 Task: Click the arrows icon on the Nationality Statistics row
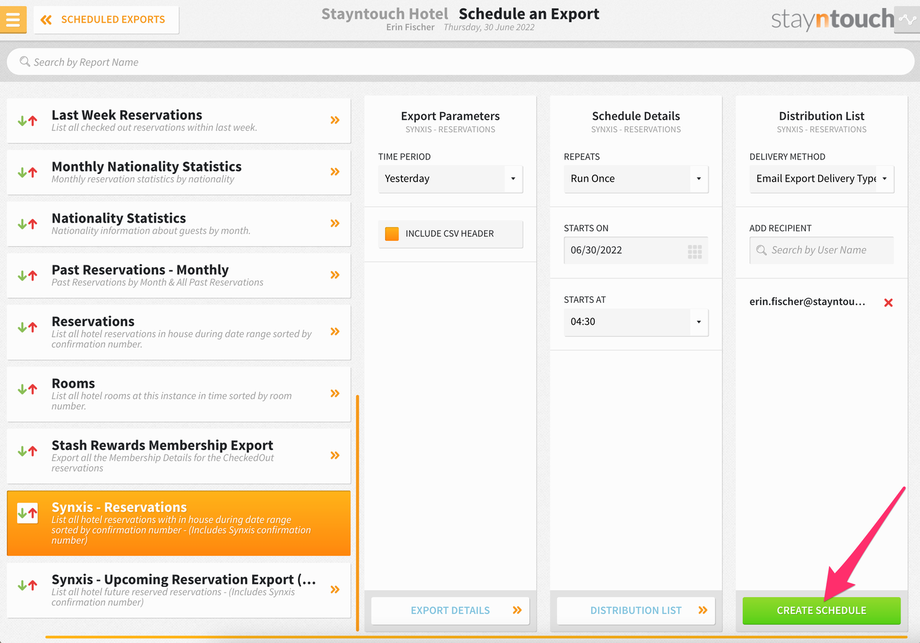coord(28,224)
